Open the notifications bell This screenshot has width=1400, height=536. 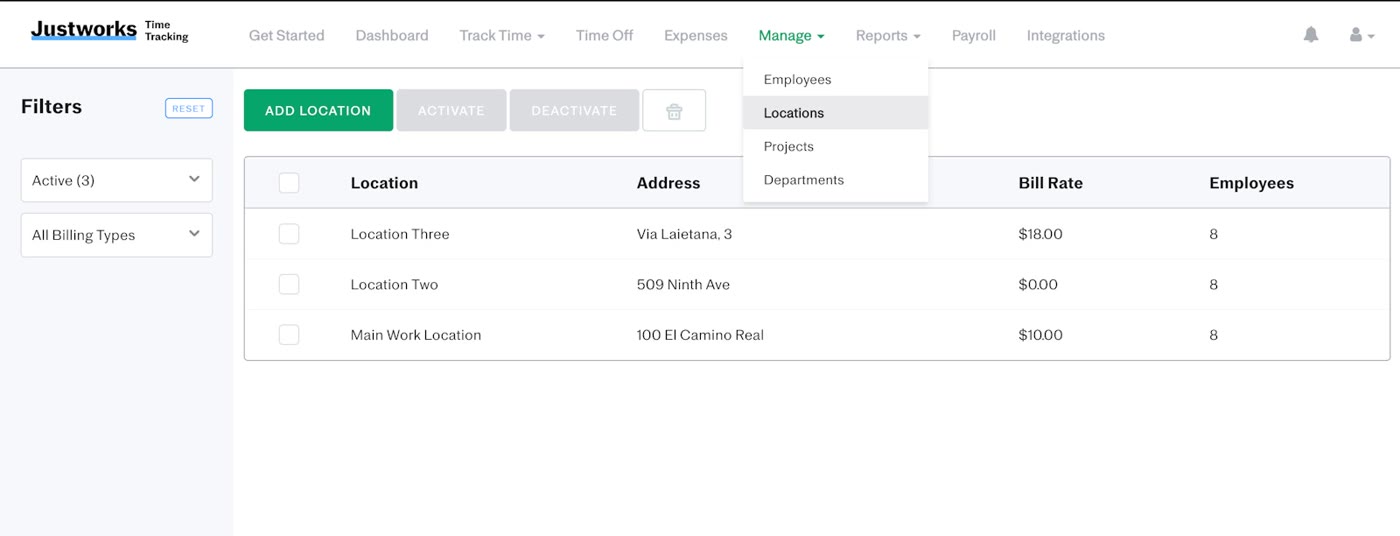tap(1311, 35)
